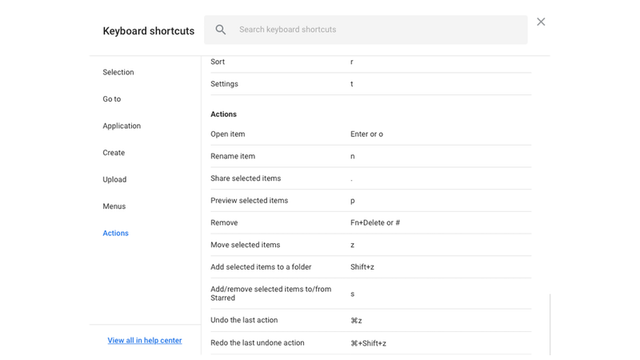This screenshot has height=360, width=640.
Task: Open the Application shortcuts section
Action: coord(122,126)
